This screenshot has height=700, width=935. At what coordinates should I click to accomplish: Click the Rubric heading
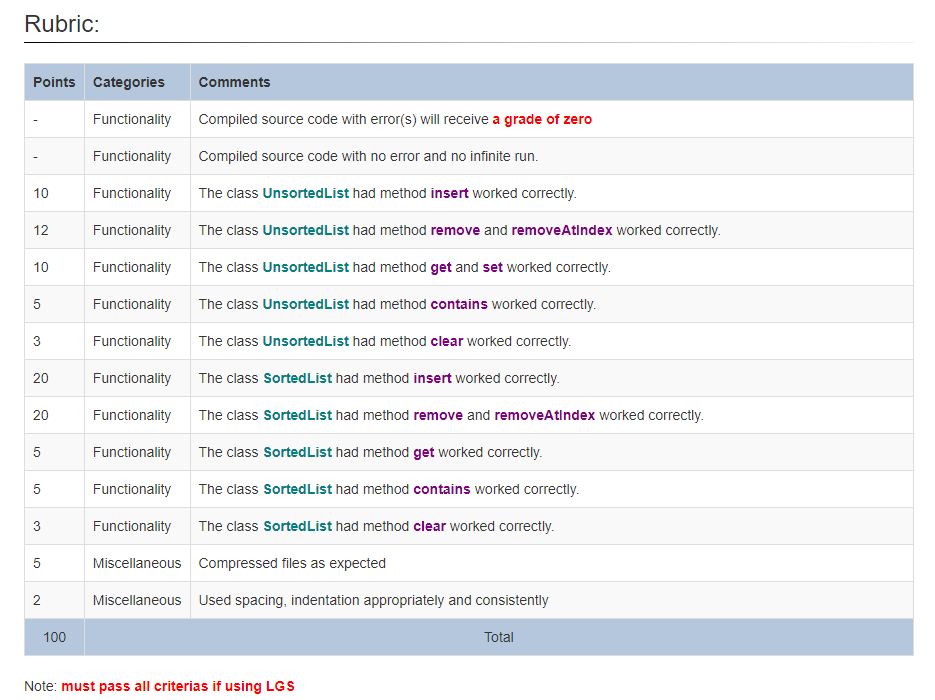[60, 24]
